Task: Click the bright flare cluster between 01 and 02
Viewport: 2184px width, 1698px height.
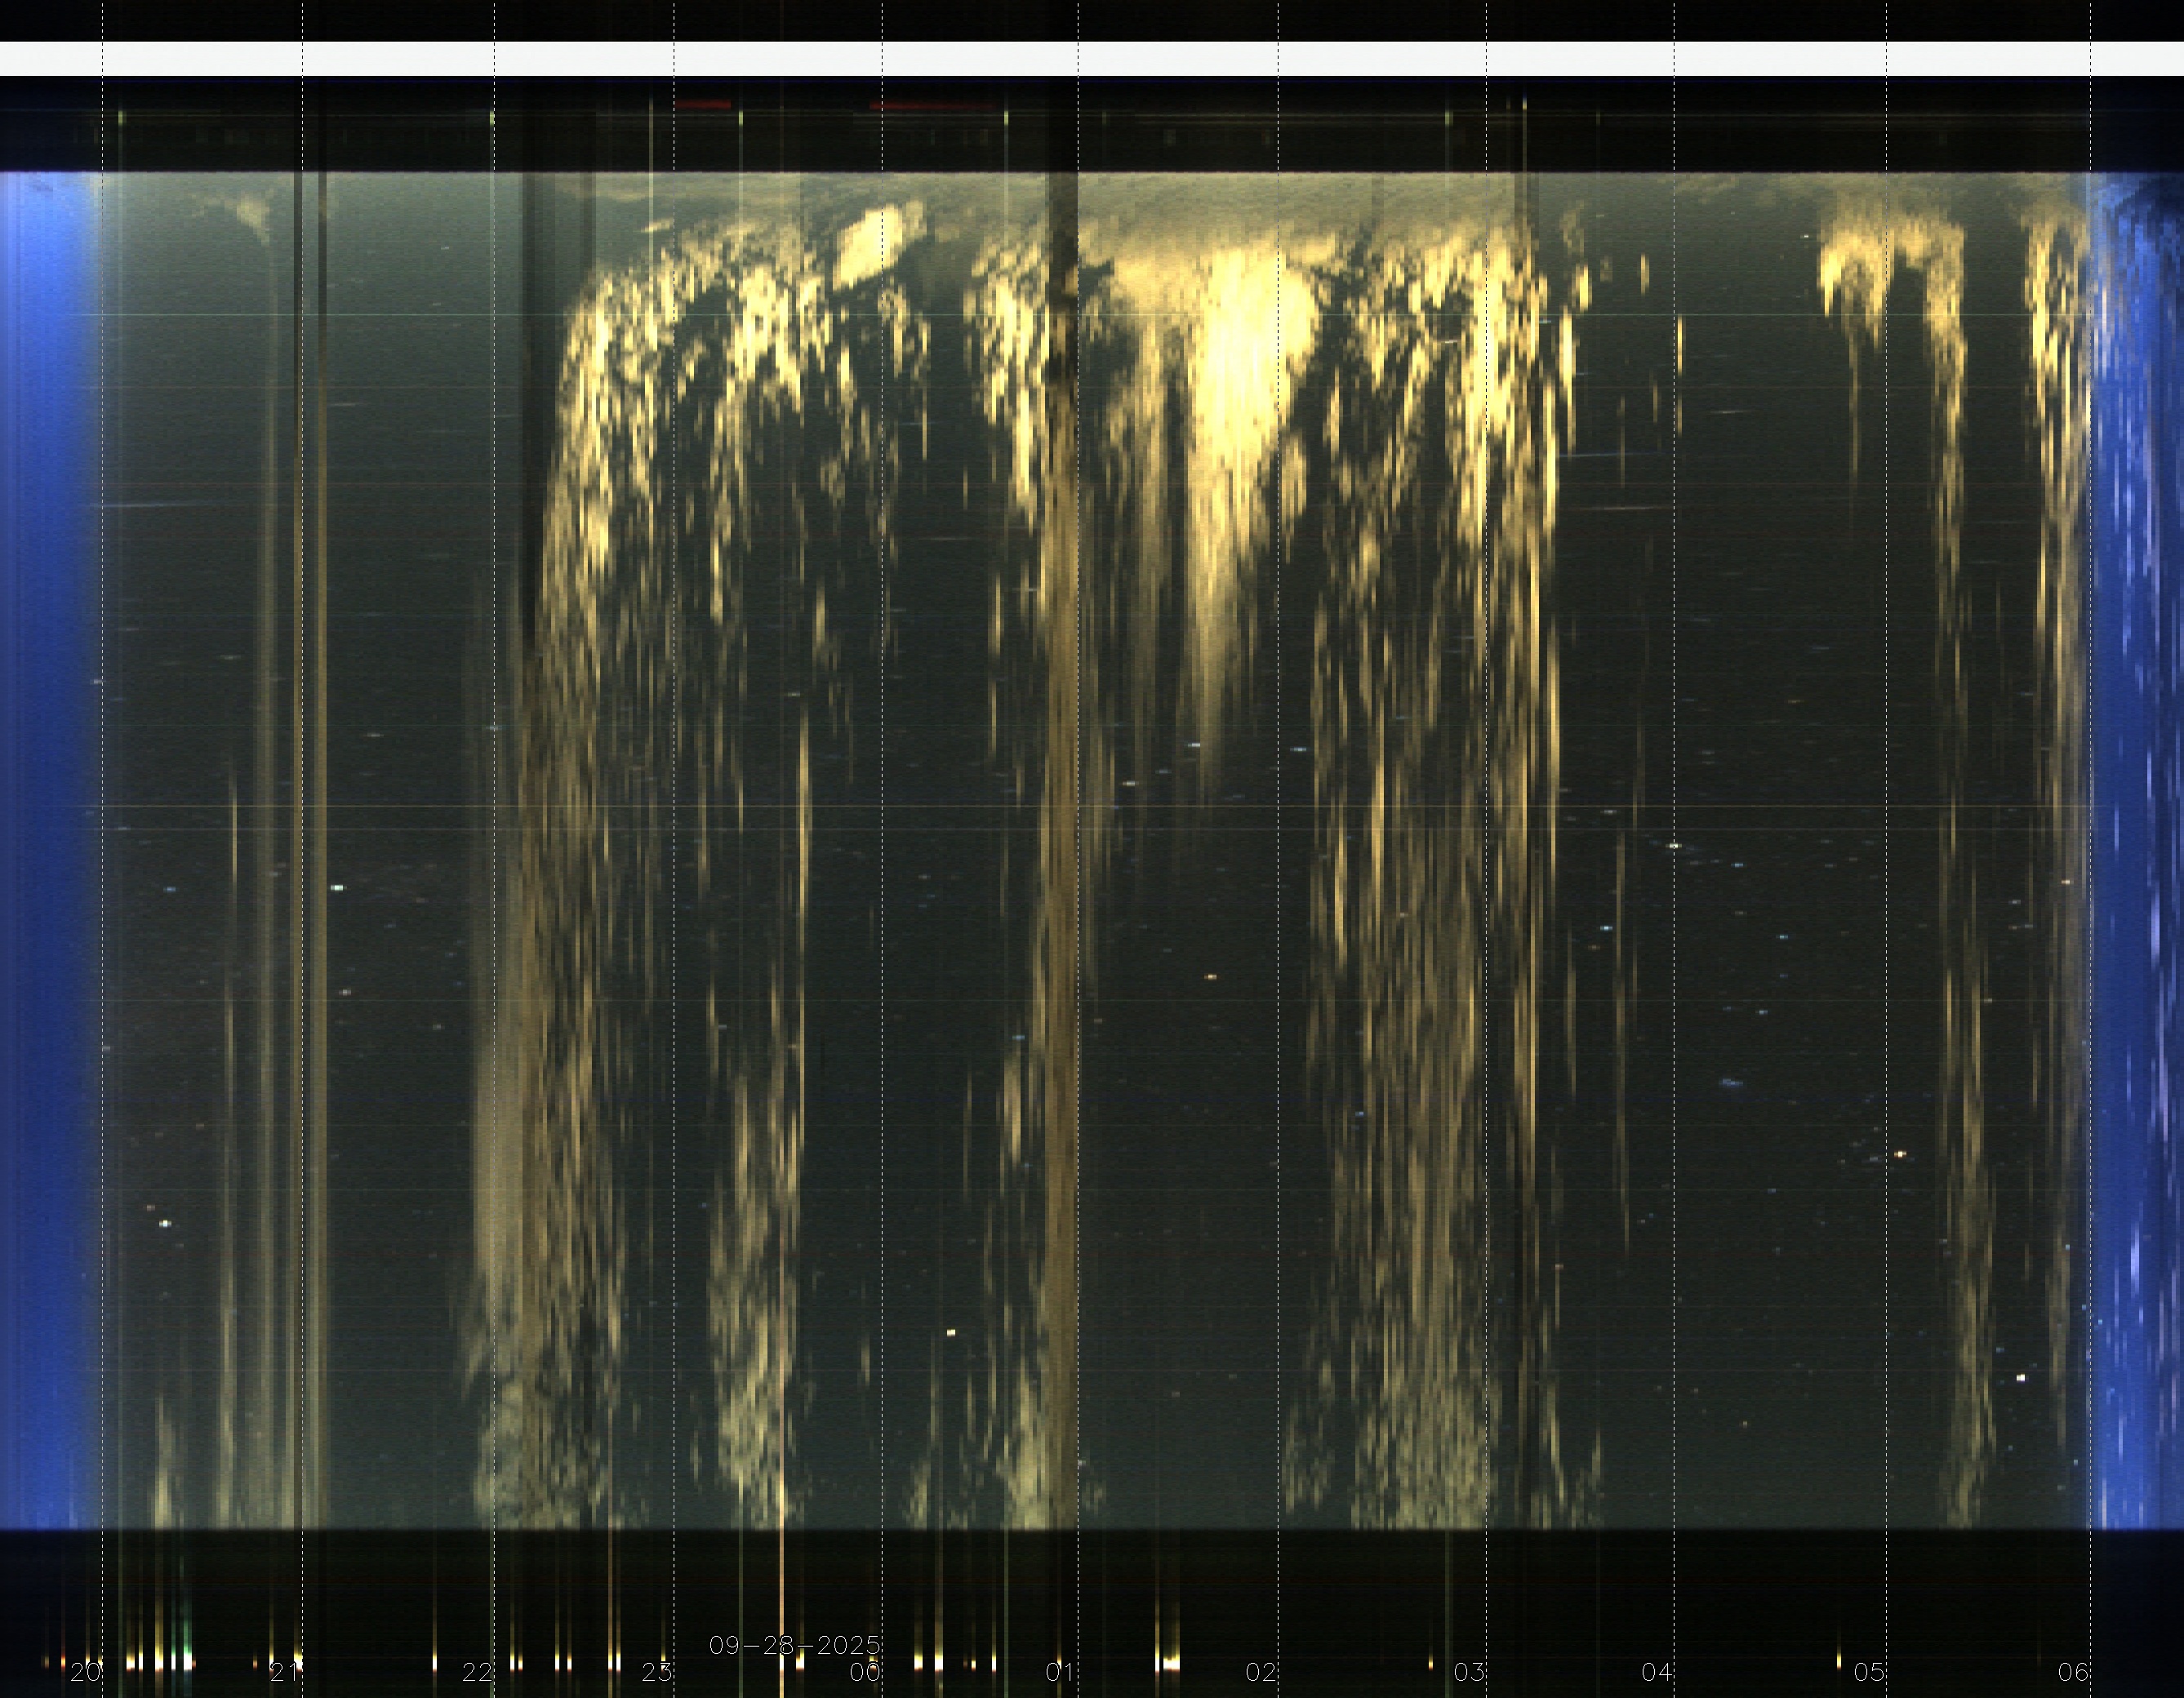Action: [x=1168, y=1662]
